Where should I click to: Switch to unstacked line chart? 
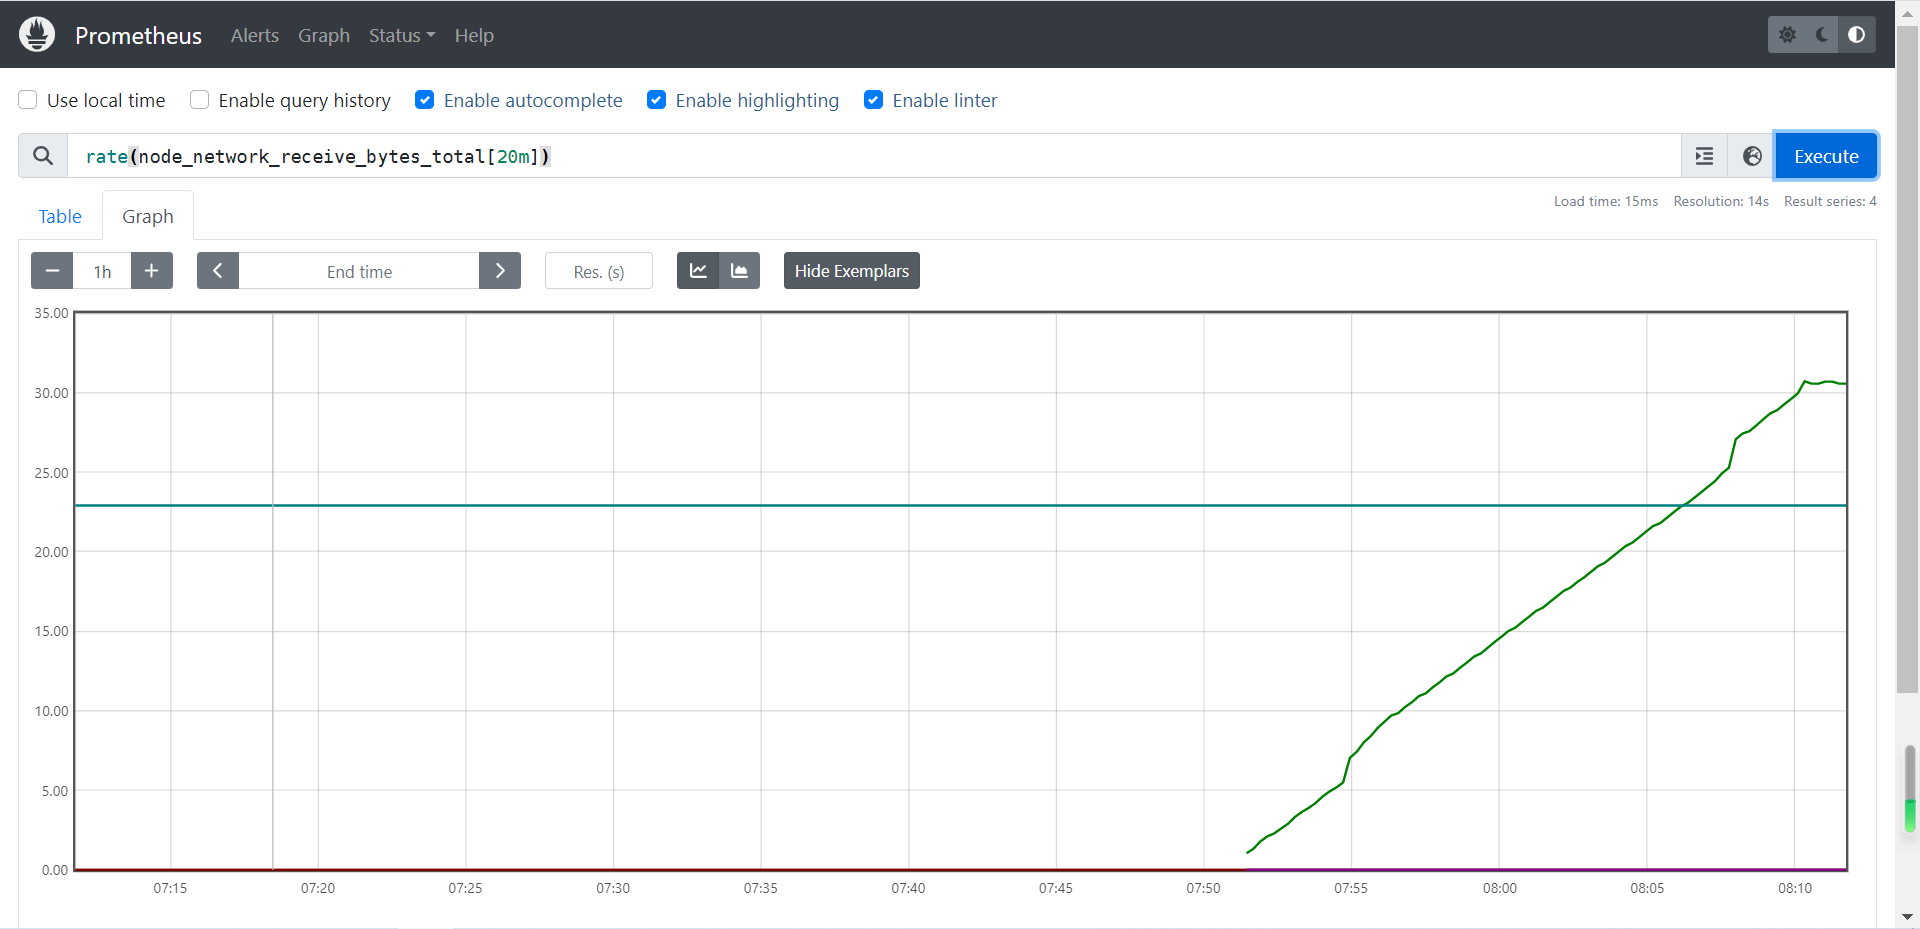(x=698, y=271)
